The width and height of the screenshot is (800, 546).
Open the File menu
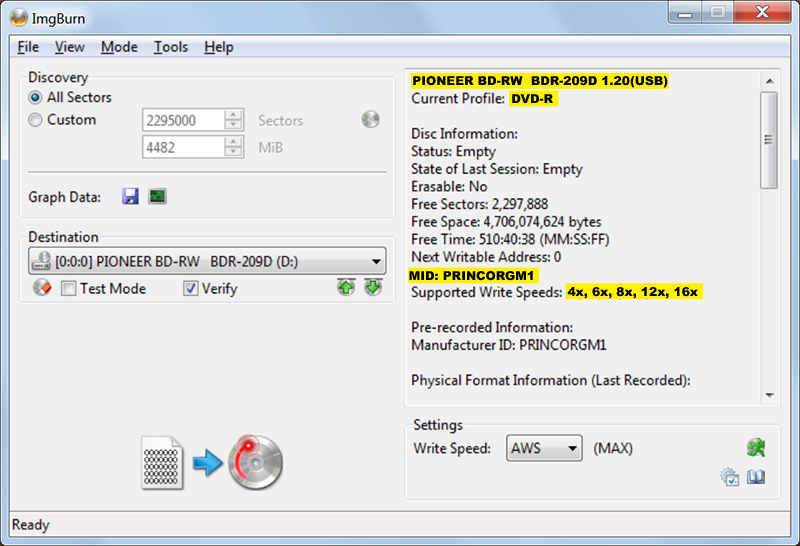(28, 47)
